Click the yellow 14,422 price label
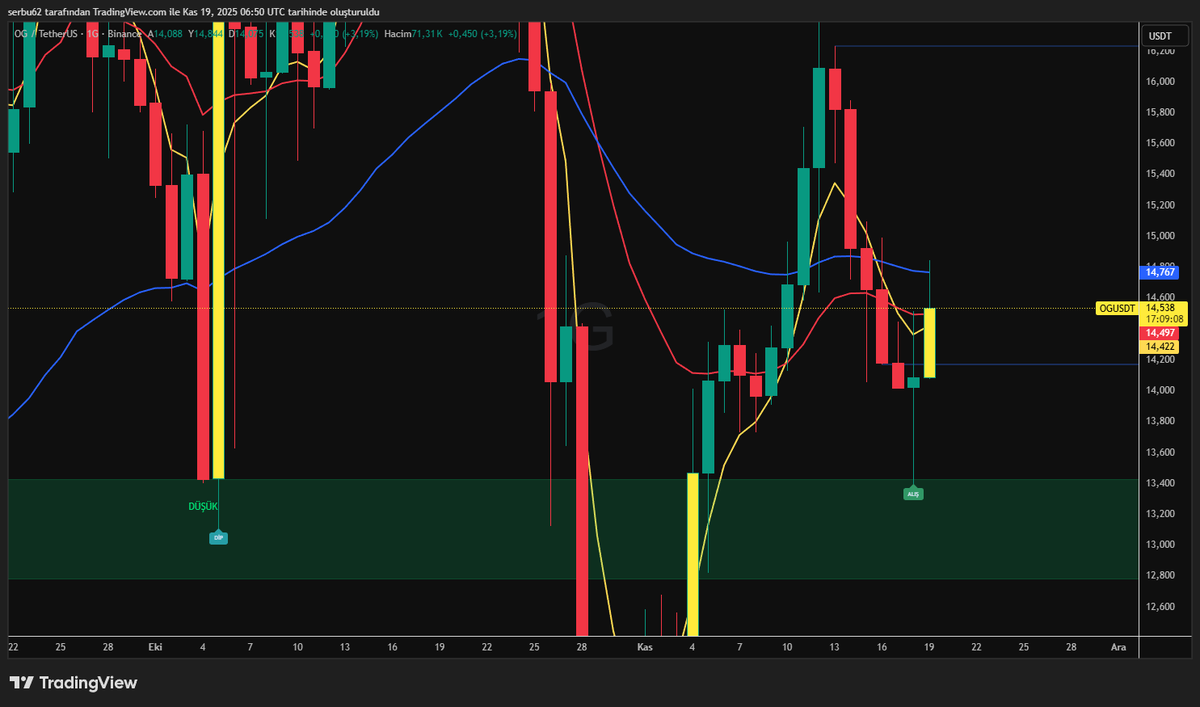The height and width of the screenshot is (707, 1200). point(1160,346)
